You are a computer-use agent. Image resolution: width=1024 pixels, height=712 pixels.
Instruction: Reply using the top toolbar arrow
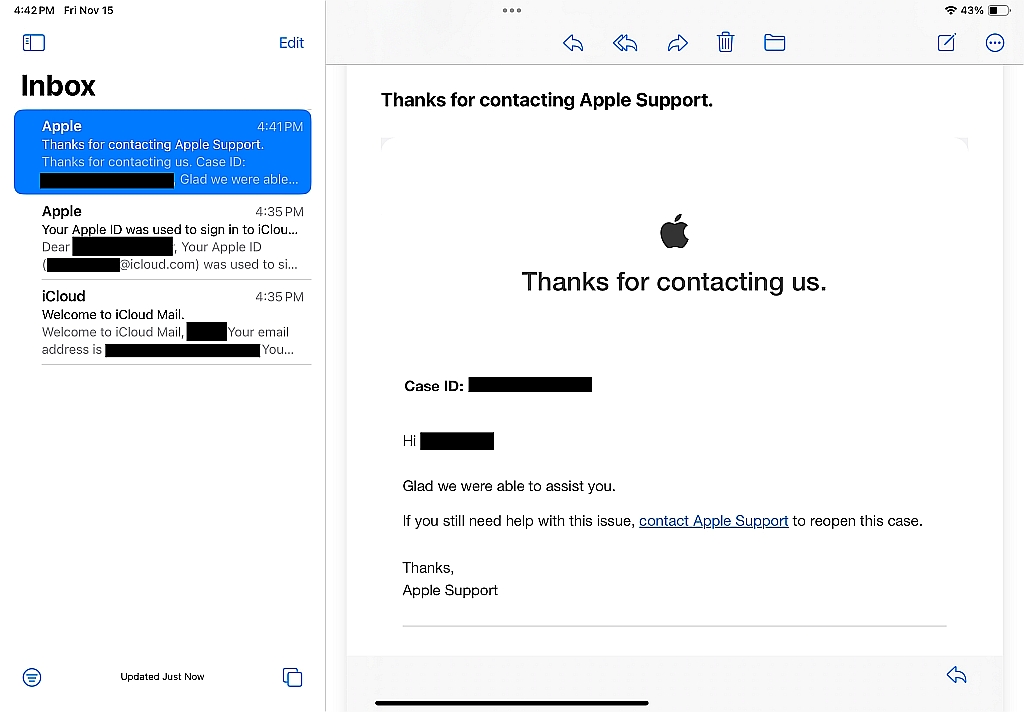coord(573,43)
